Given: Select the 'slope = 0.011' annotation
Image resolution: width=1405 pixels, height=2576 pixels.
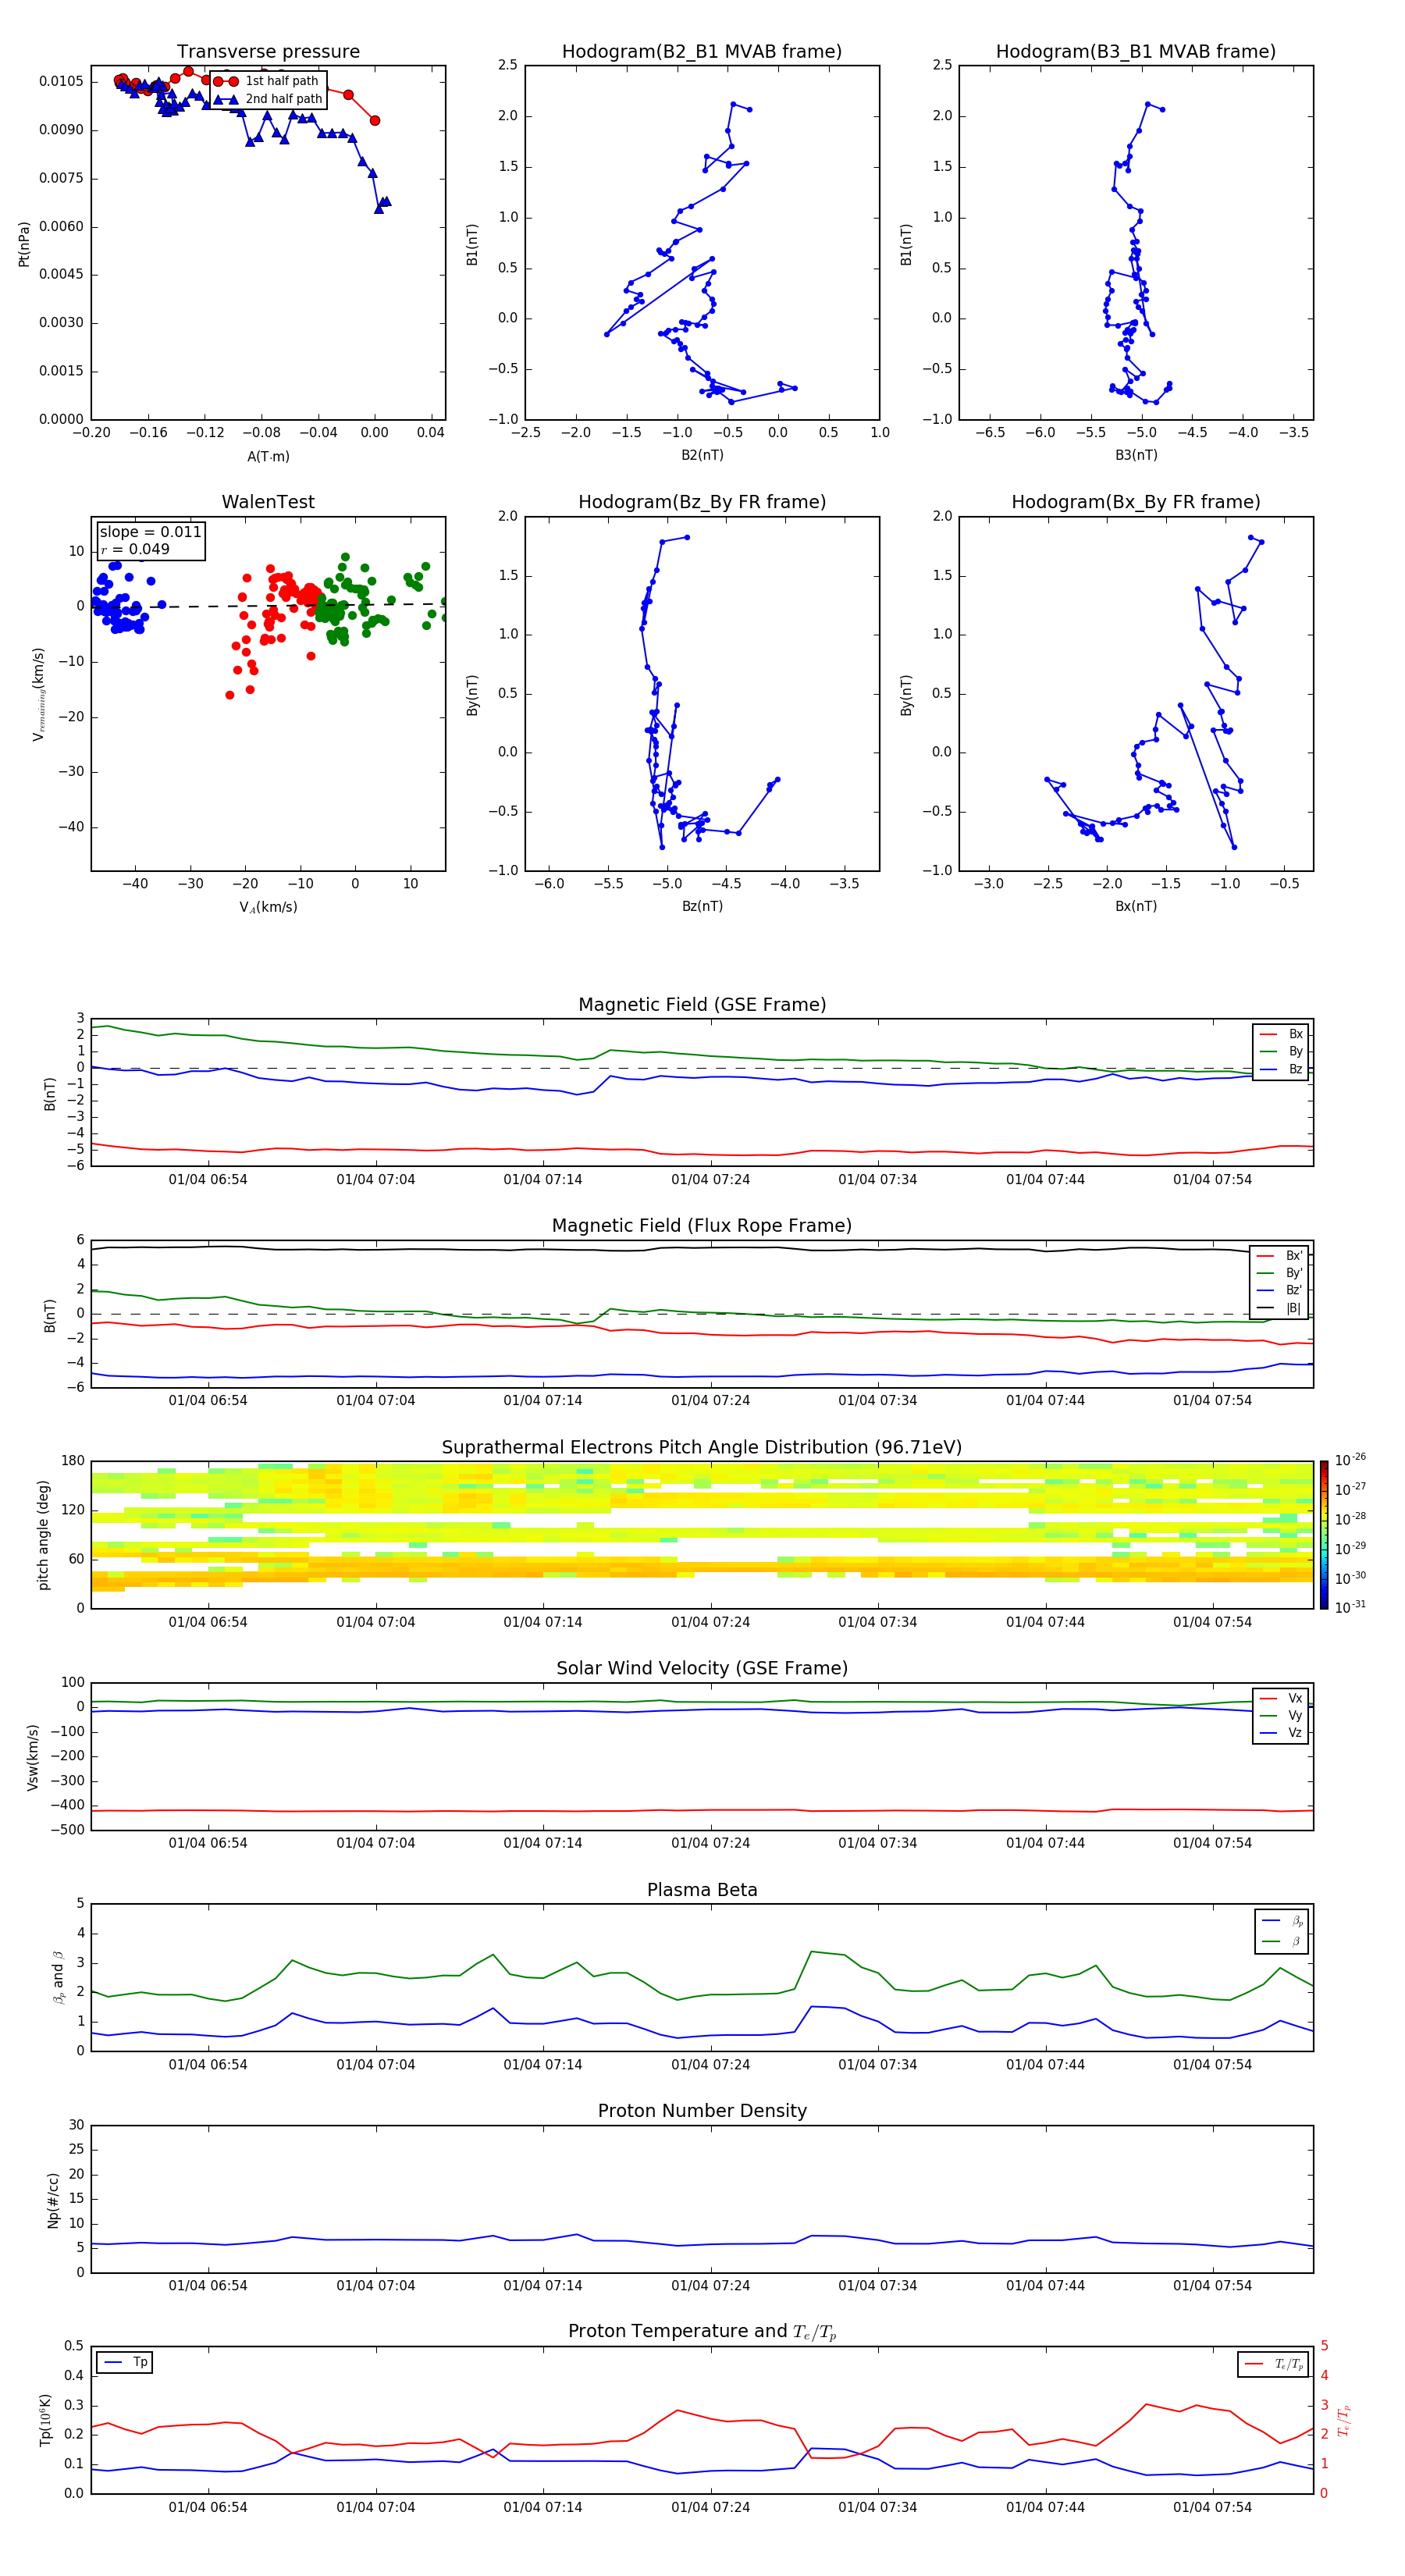Looking at the screenshot, I should [x=150, y=532].
